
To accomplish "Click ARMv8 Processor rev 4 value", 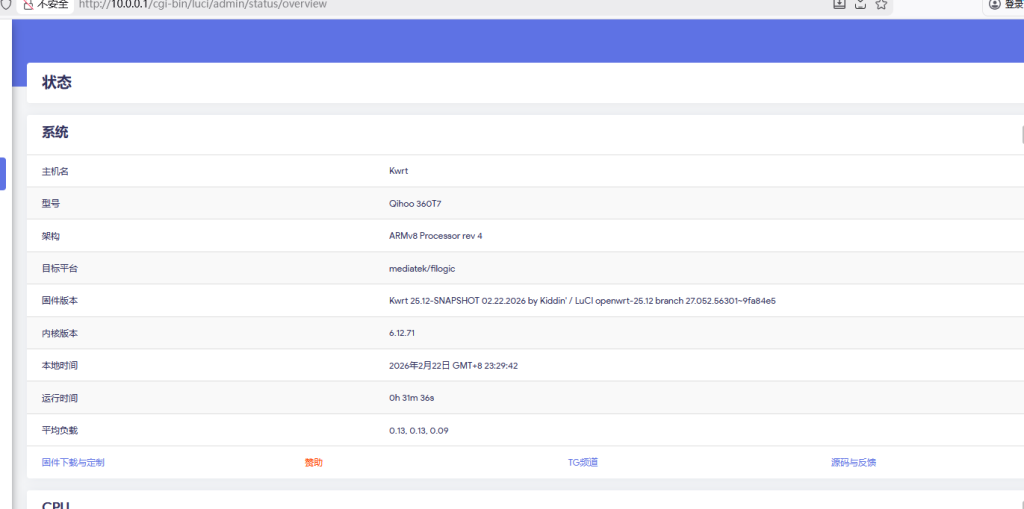I will pyautogui.click(x=436, y=236).
